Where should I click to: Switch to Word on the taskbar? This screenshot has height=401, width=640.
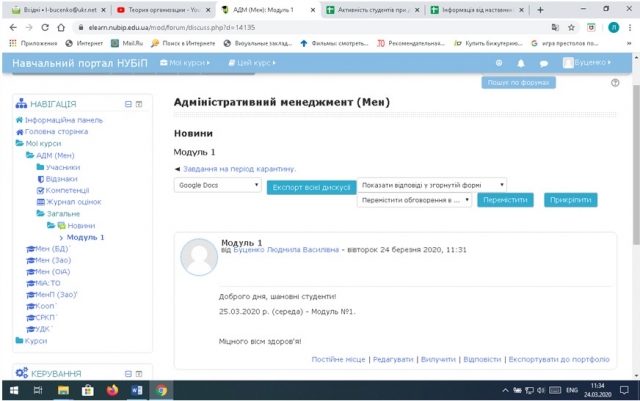[137, 390]
